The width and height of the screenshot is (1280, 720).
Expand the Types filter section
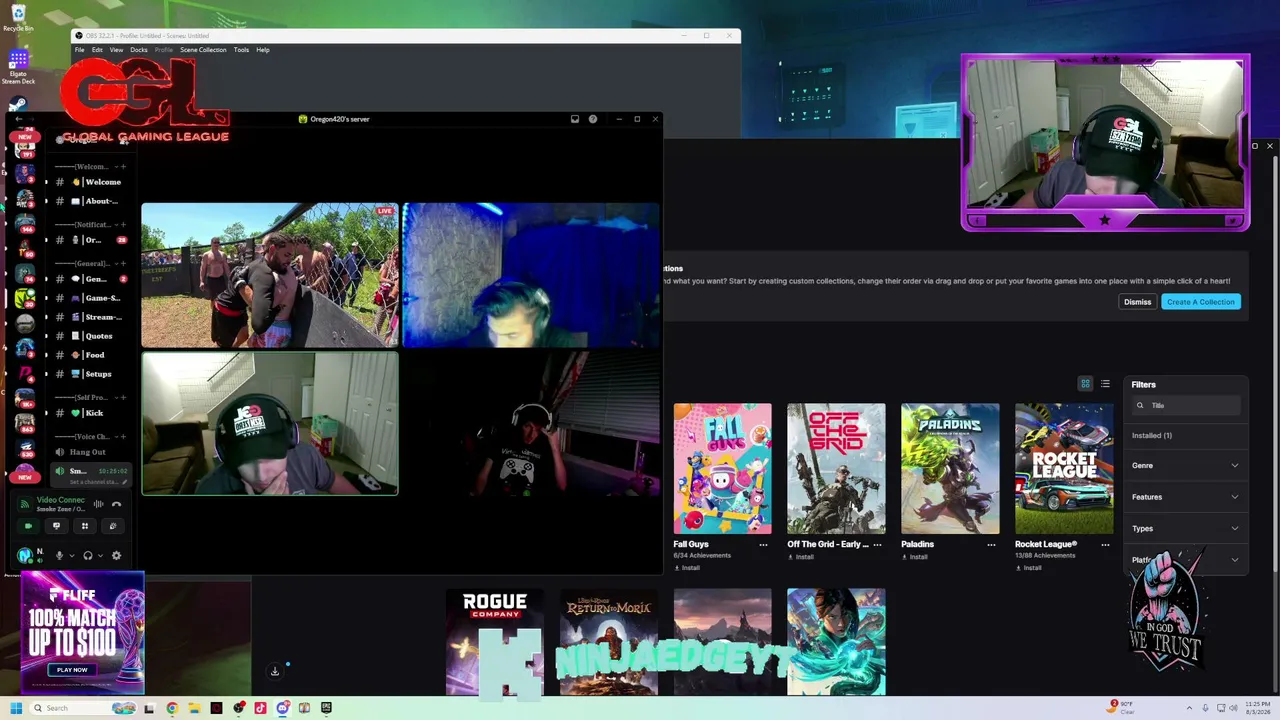(1186, 528)
